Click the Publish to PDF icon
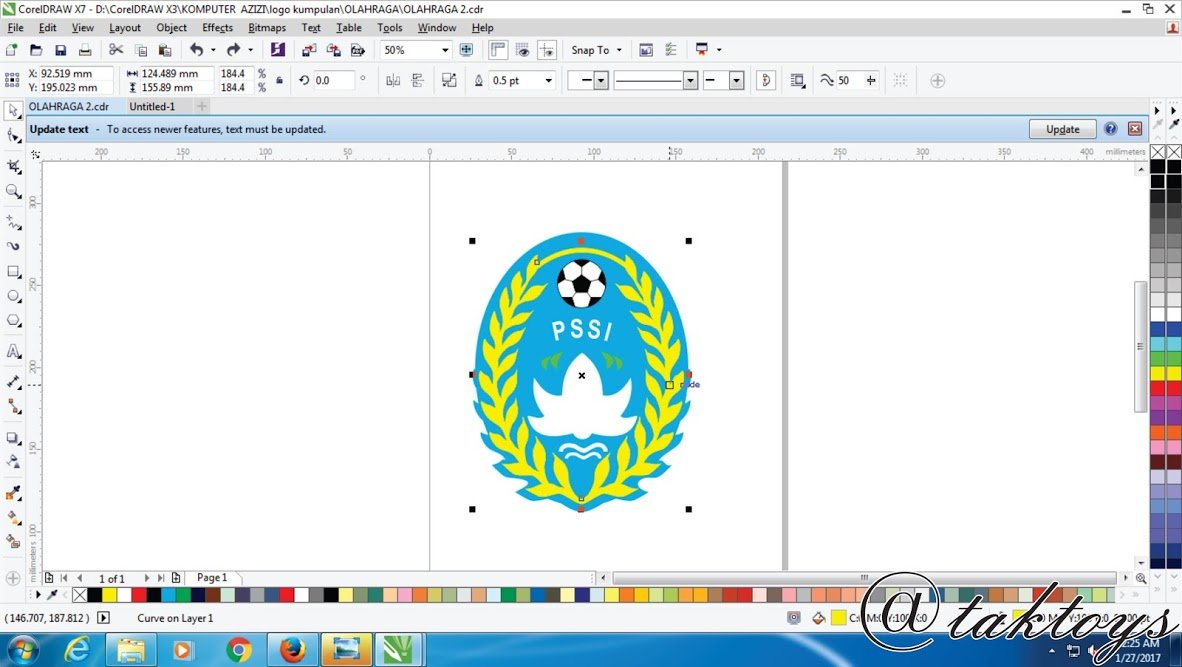 pyautogui.click(x=358, y=50)
